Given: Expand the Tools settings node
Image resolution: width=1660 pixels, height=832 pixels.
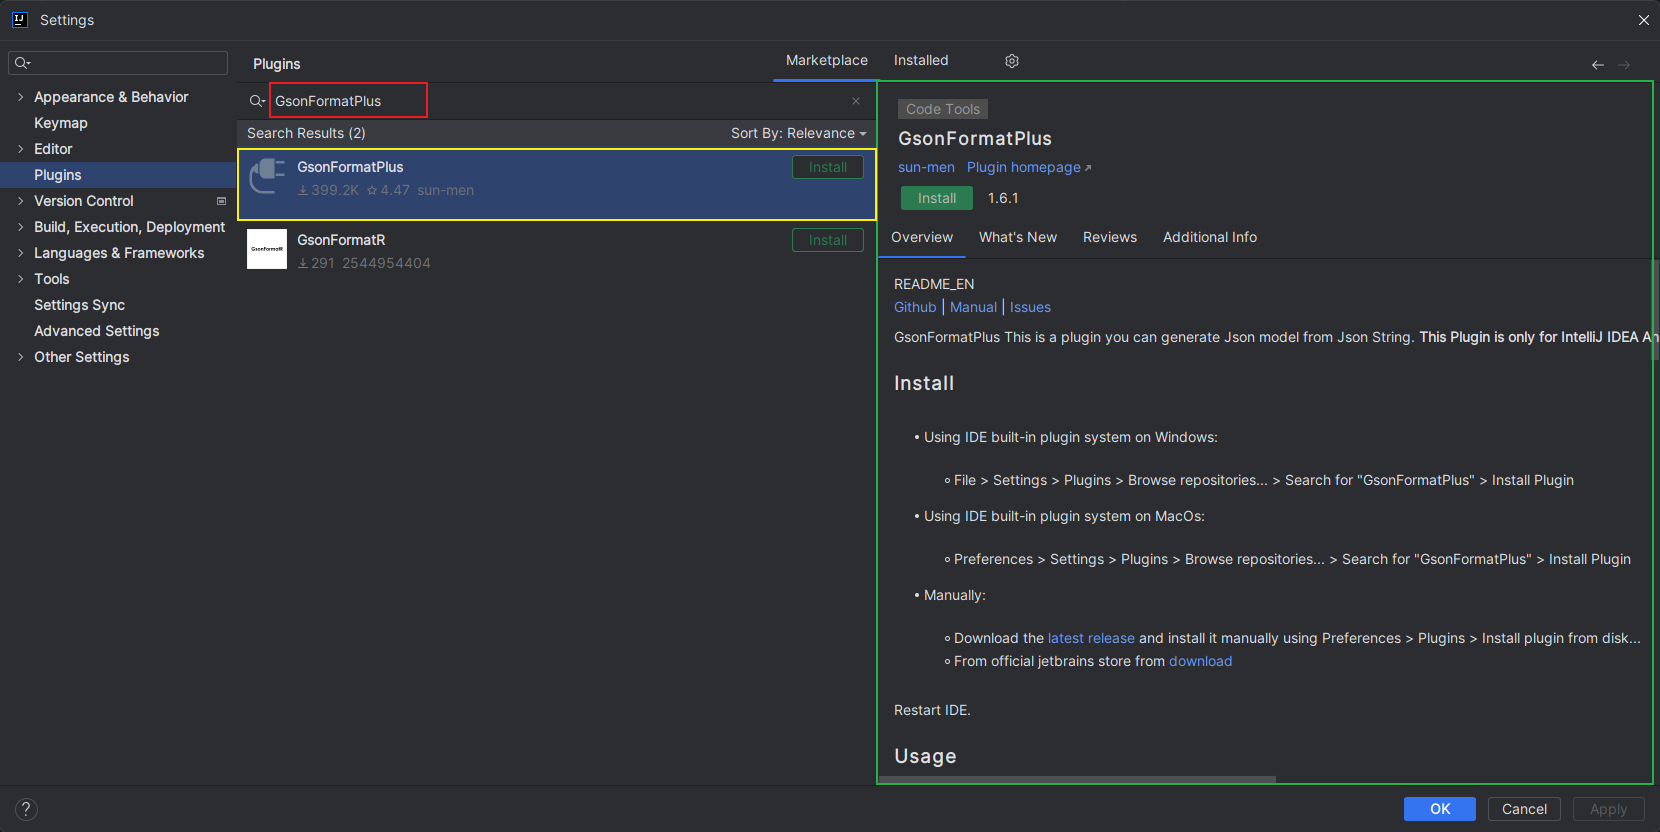Looking at the screenshot, I should tap(20, 279).
